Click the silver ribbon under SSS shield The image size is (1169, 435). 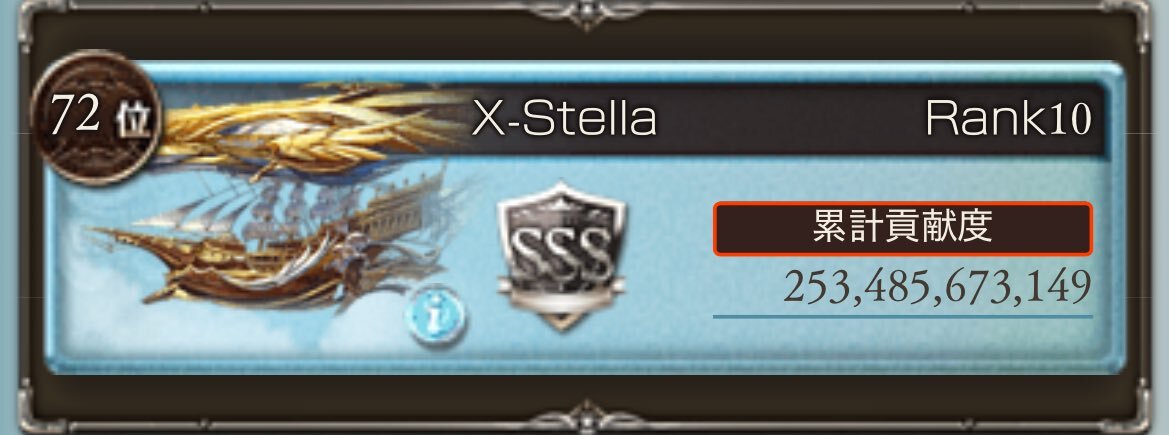pyautogui.click(x=561, y=301)
